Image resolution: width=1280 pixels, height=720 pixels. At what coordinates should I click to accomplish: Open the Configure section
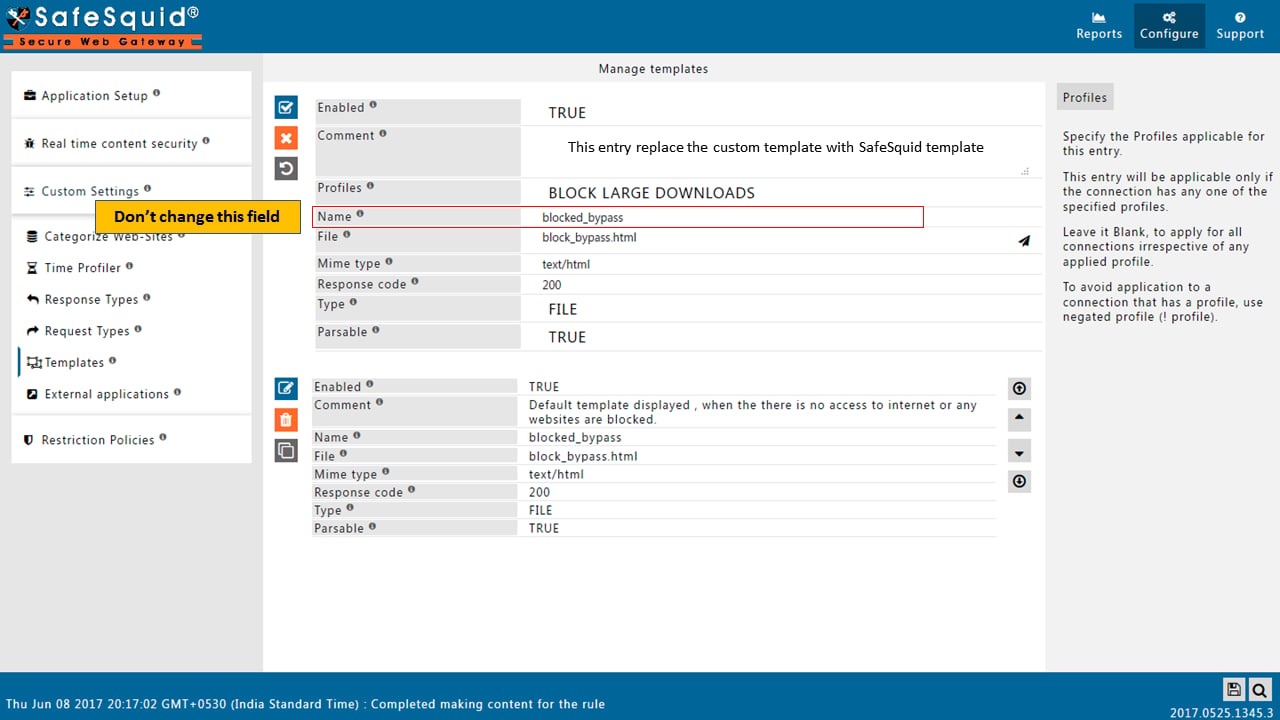tap(1169, 26)
